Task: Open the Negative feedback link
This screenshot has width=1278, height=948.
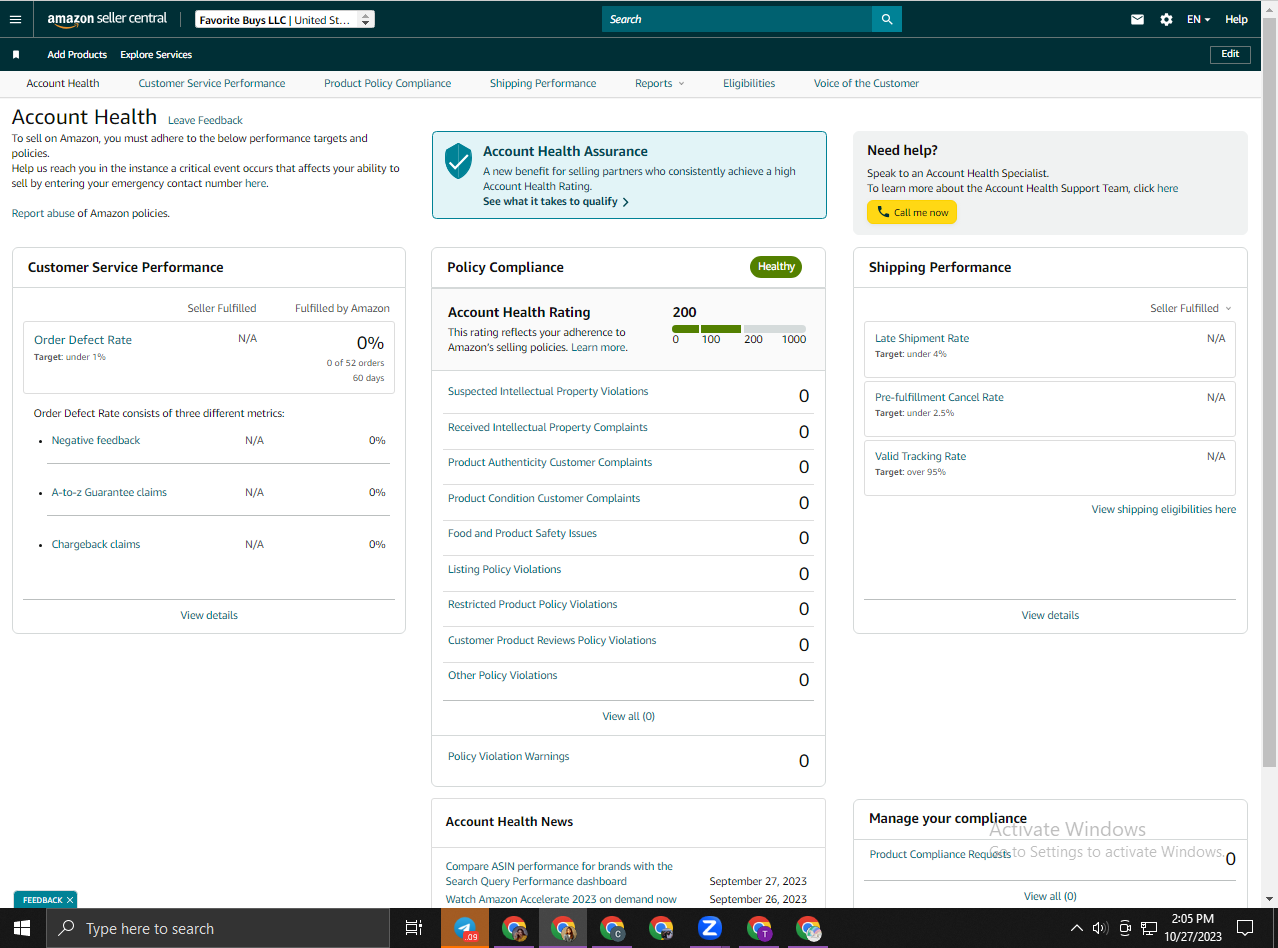Action: click(x=96, y=441)
